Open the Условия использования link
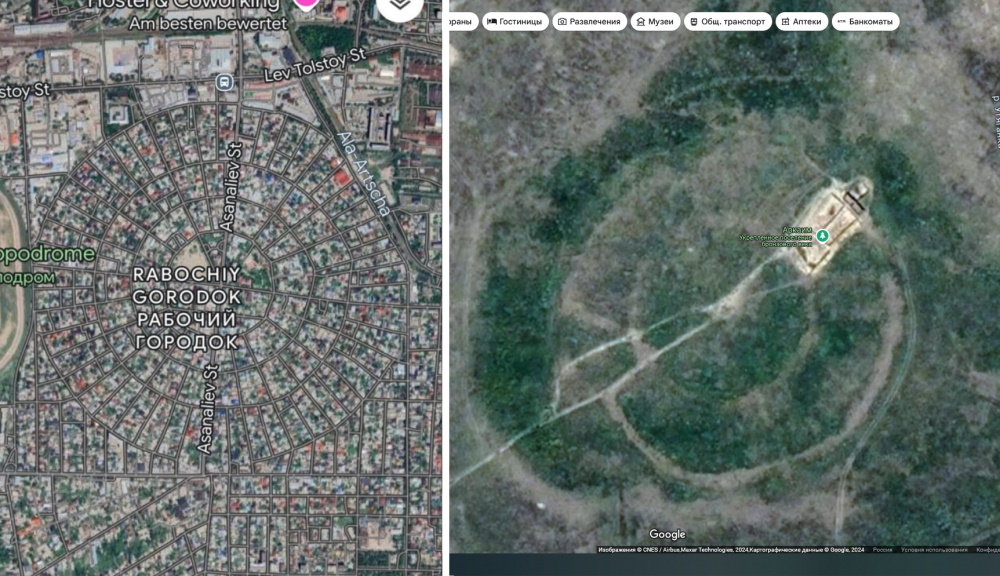This screenshot has width=1000, height=576. tap(934, 549)
